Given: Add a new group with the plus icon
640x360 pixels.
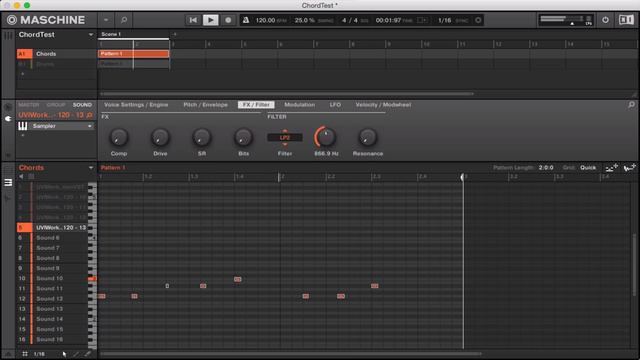Looking at the screenshot, I should point(22,74).
